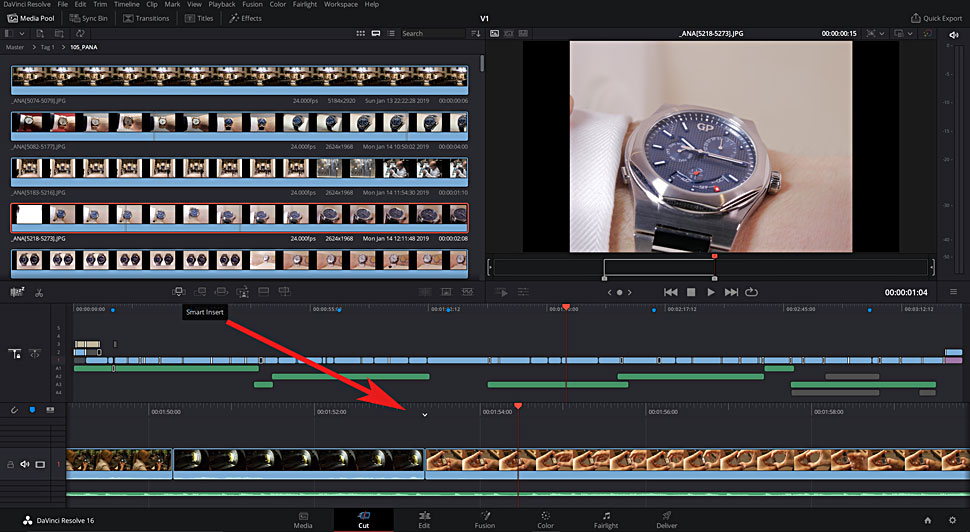Click the Source Overwrite icon

pyautogui.click(x=285, y=292)
